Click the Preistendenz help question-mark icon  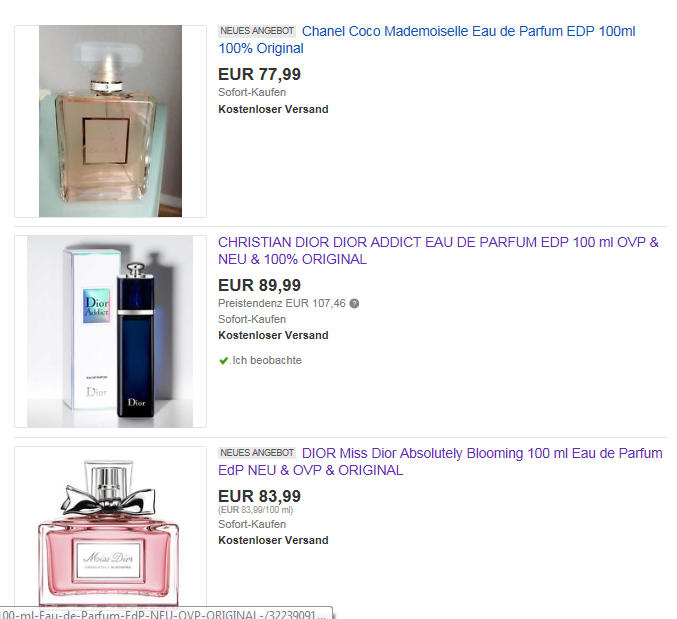(354, 303)
